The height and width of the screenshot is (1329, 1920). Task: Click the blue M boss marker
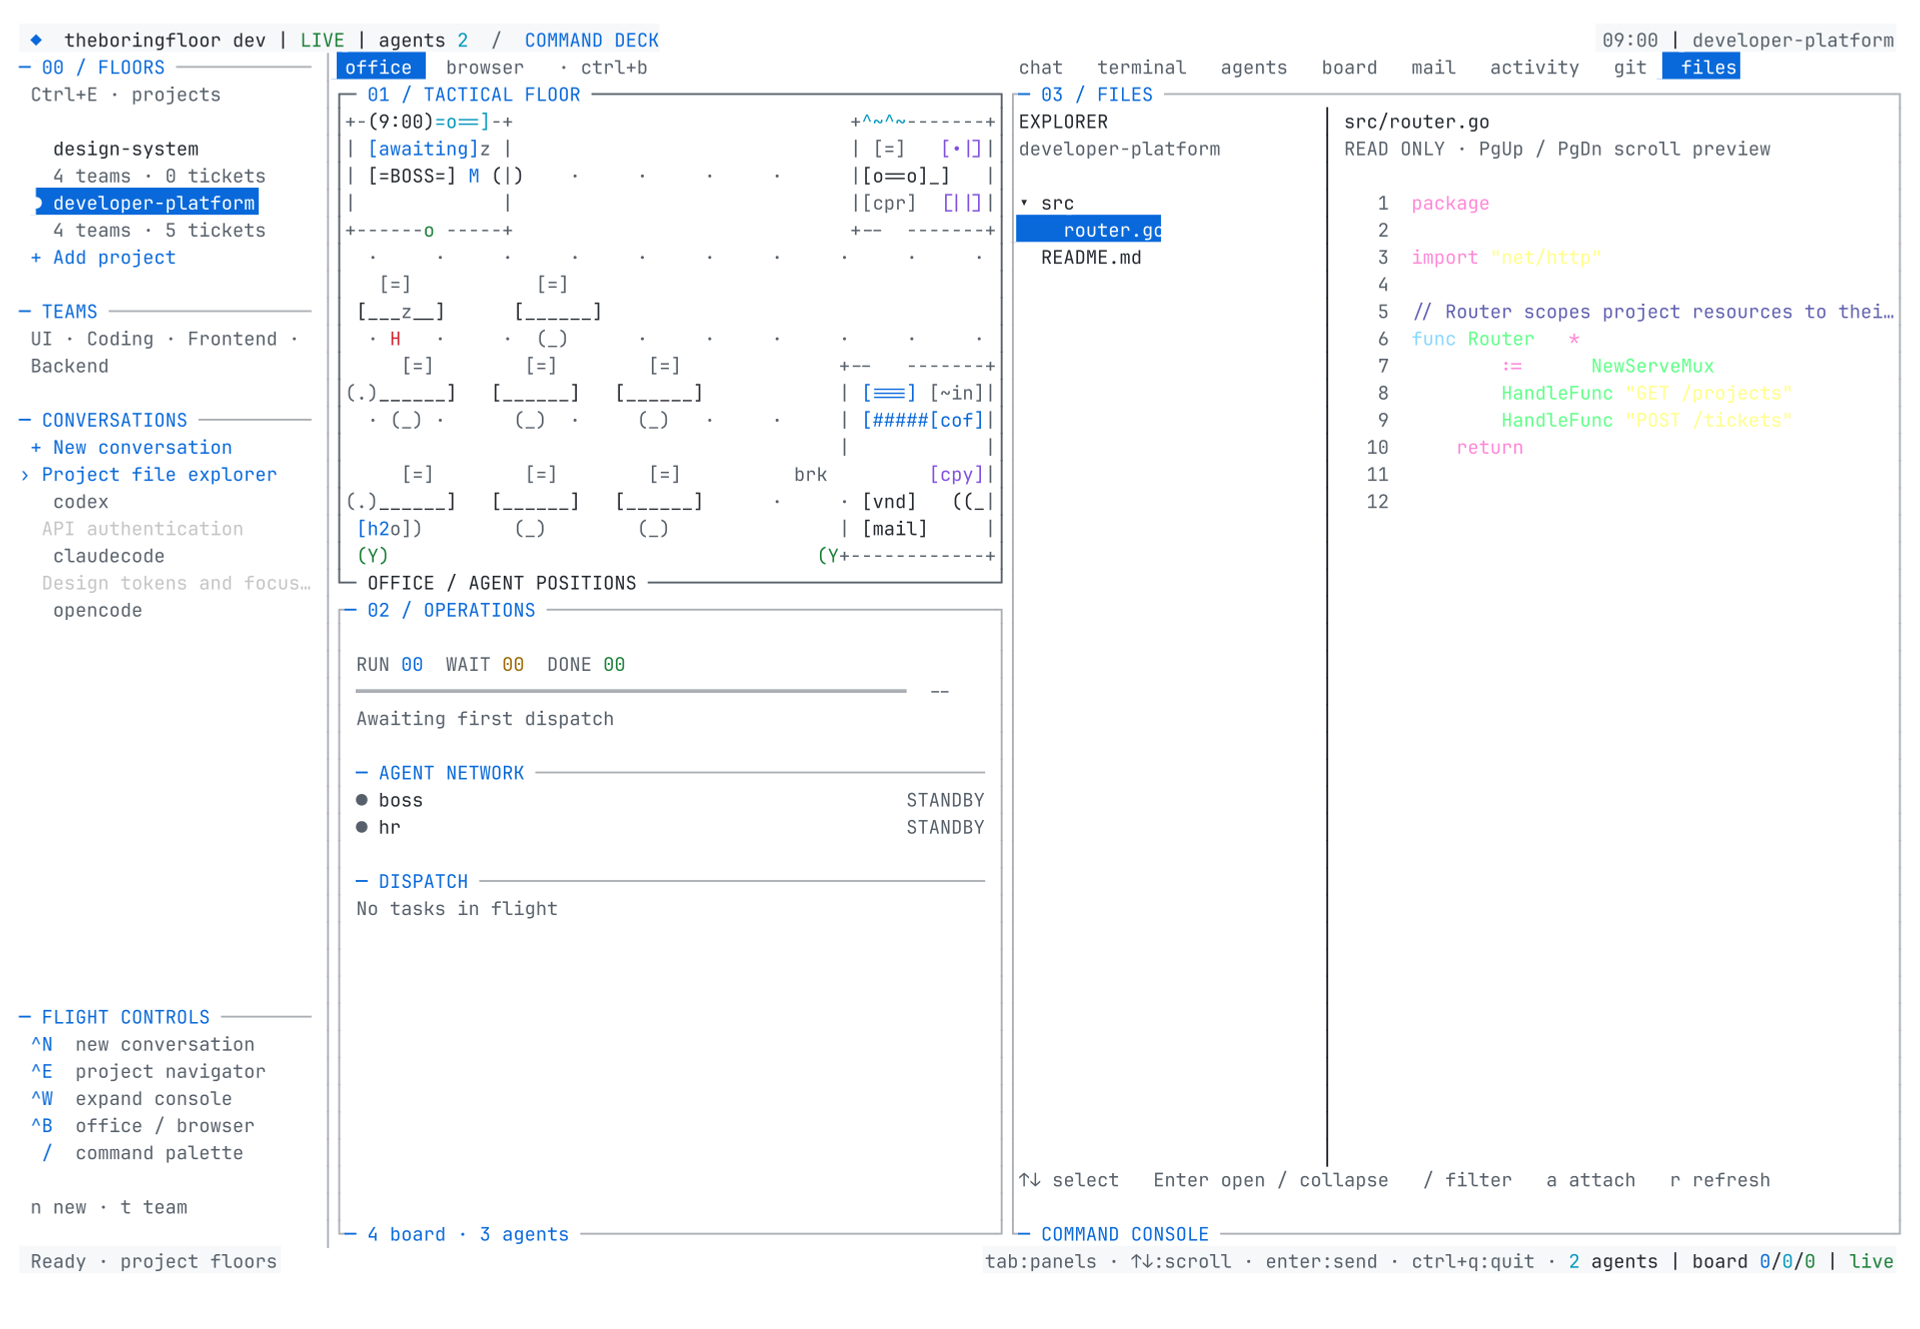pyautogui.click(x=474, y=176)
